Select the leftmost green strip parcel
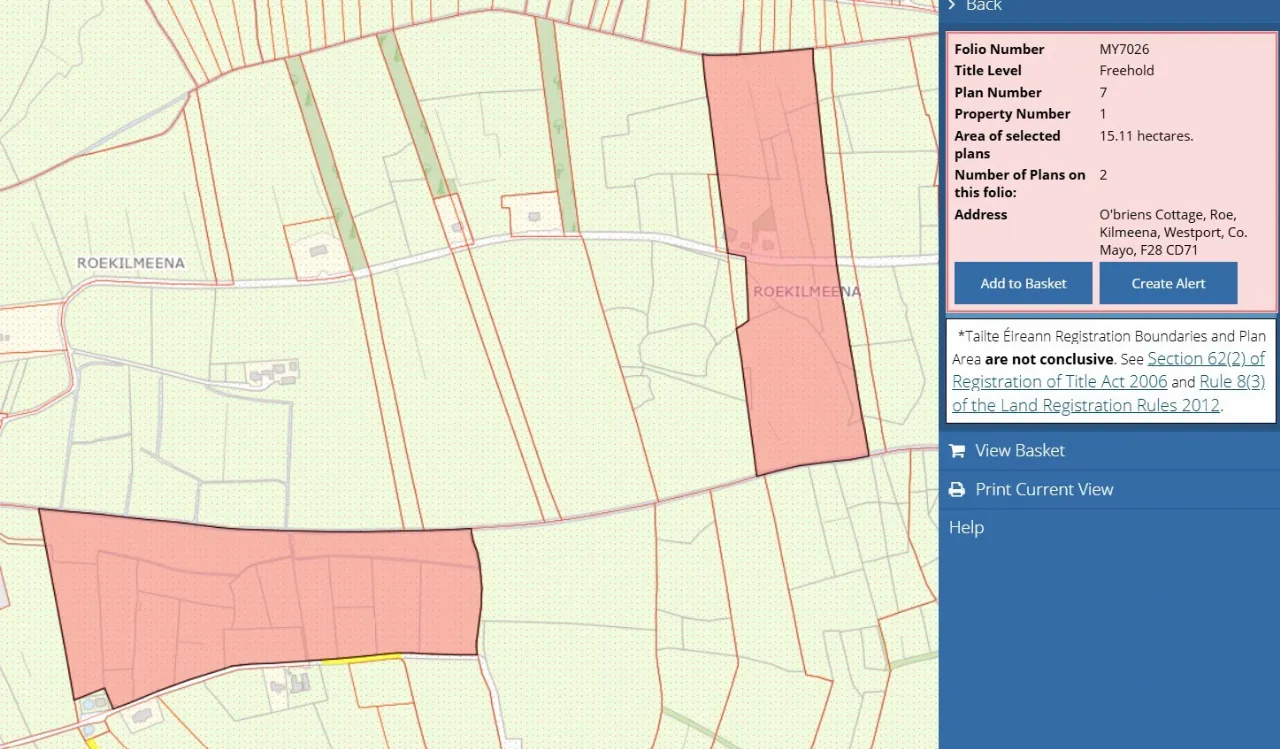 (x=325, y=162)
